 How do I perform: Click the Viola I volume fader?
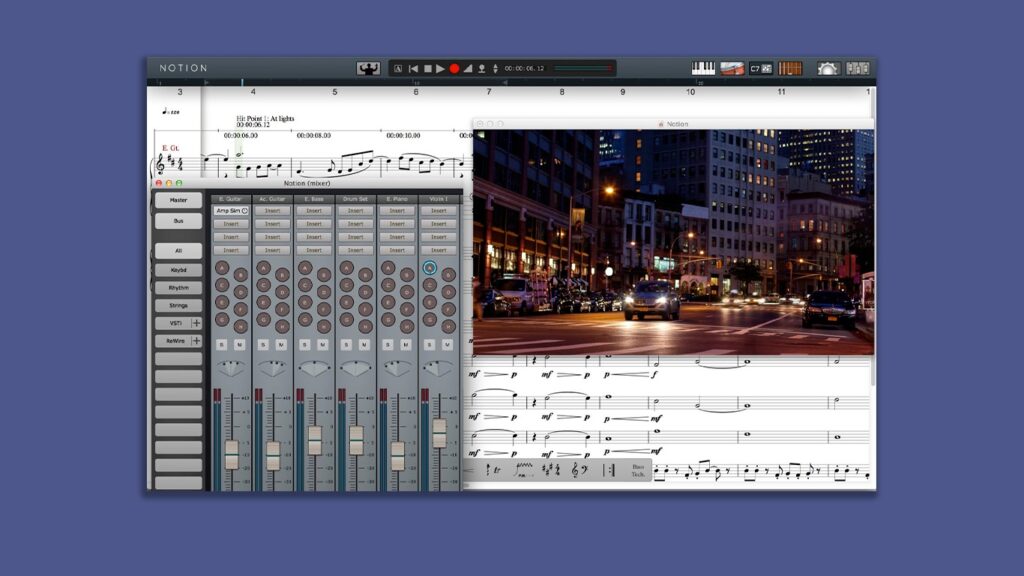pyautogui.click(x=440, y=433)
